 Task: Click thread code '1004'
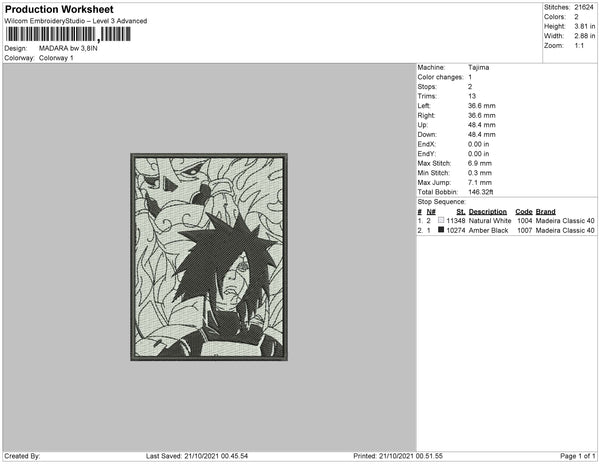point(525,221)
